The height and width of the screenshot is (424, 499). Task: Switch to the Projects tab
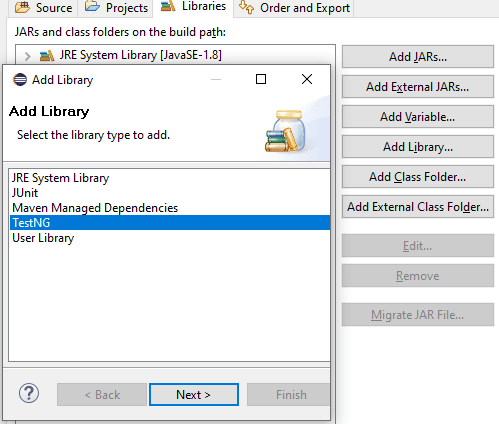[x=116, y=8]
